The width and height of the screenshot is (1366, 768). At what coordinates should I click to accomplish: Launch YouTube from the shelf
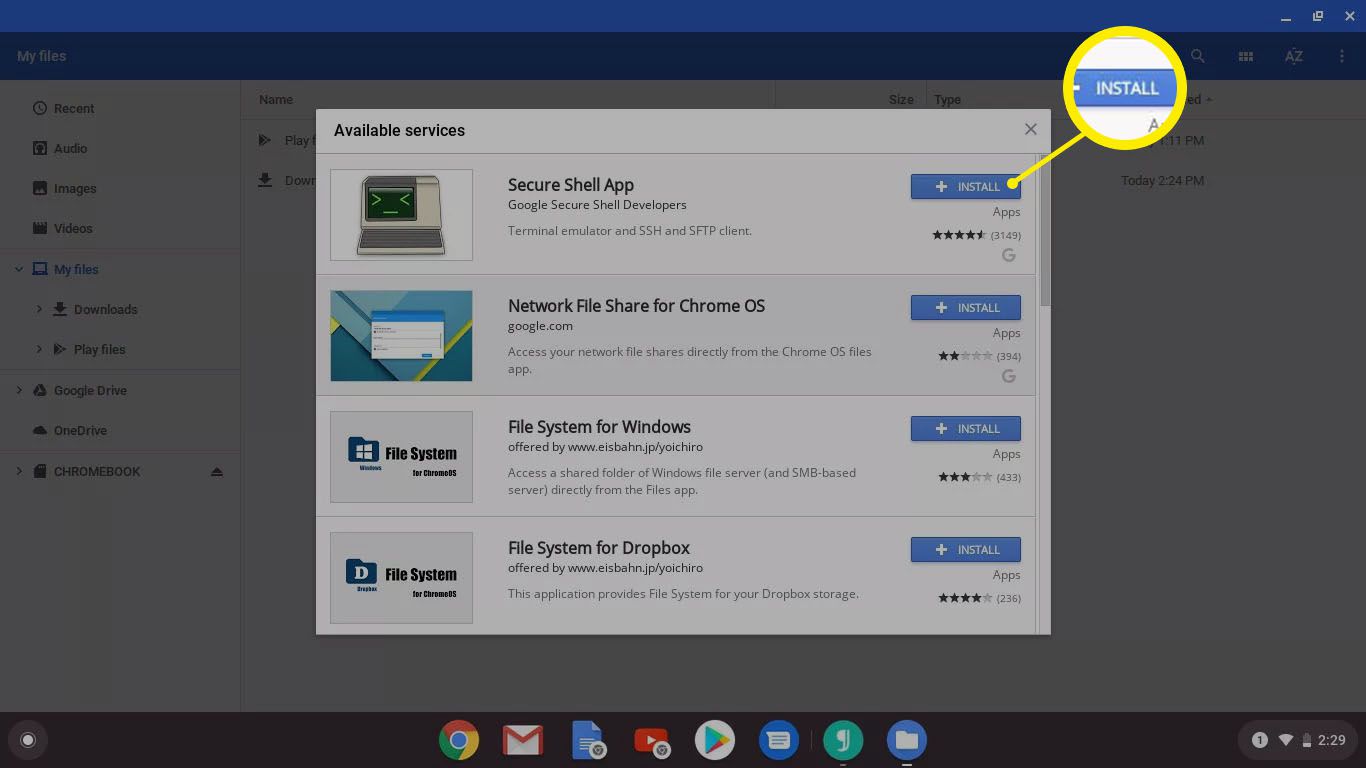click(651, 741)
